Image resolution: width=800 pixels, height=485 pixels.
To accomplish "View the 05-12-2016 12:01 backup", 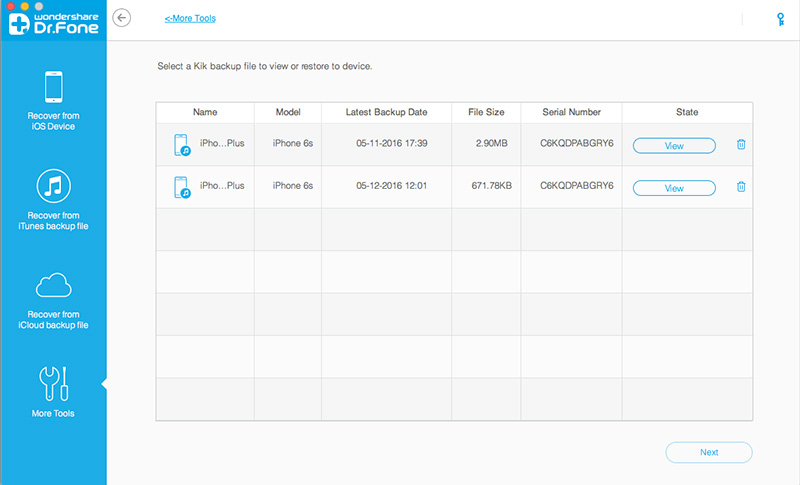I will point(674,188).
